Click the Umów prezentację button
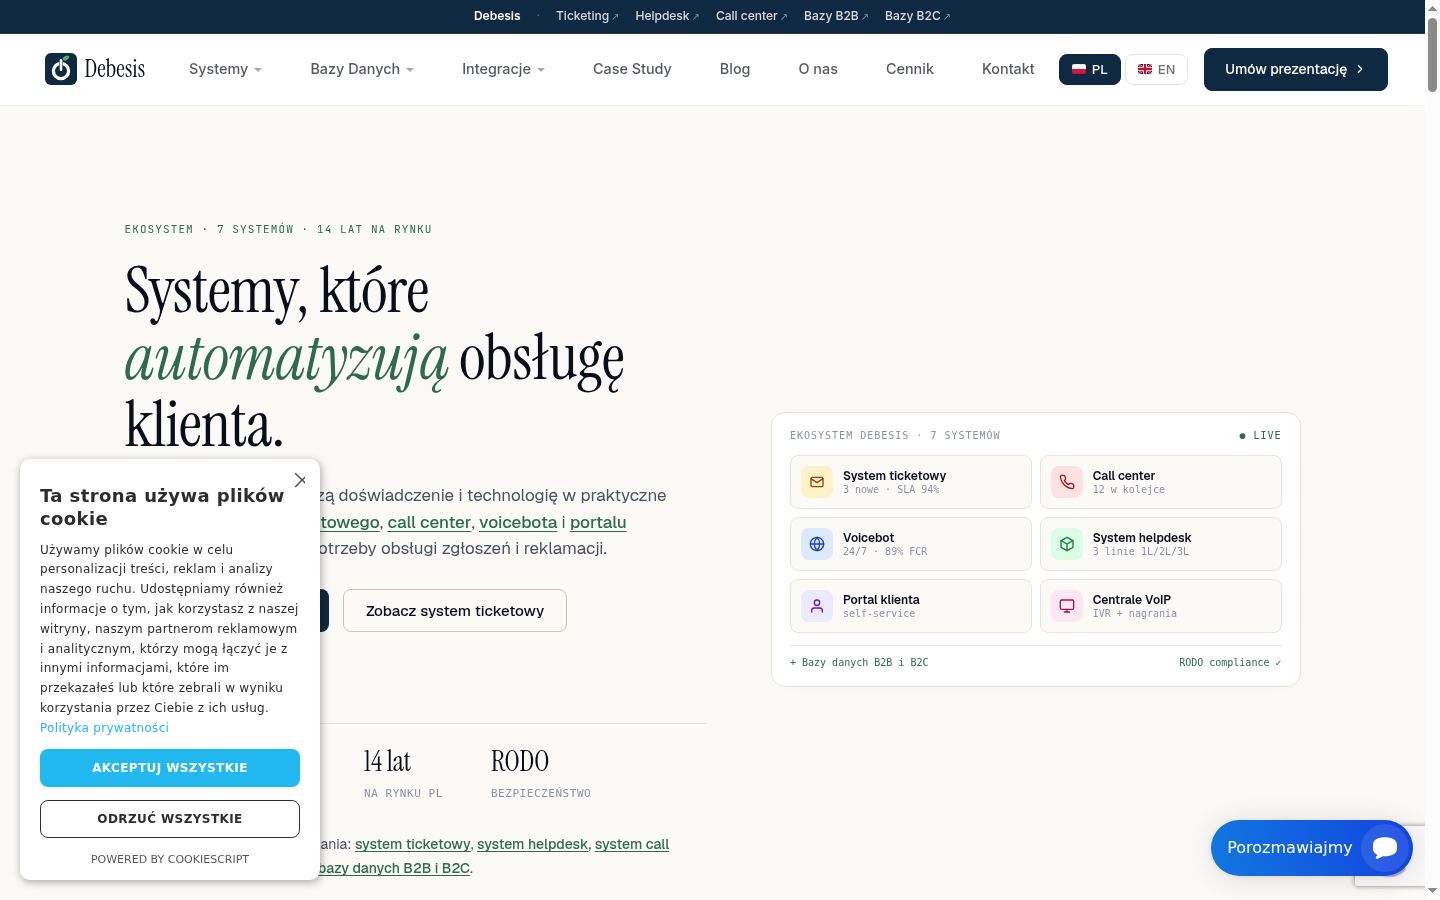Viewport: 1440px width, 900px height. click(1296, 69)
